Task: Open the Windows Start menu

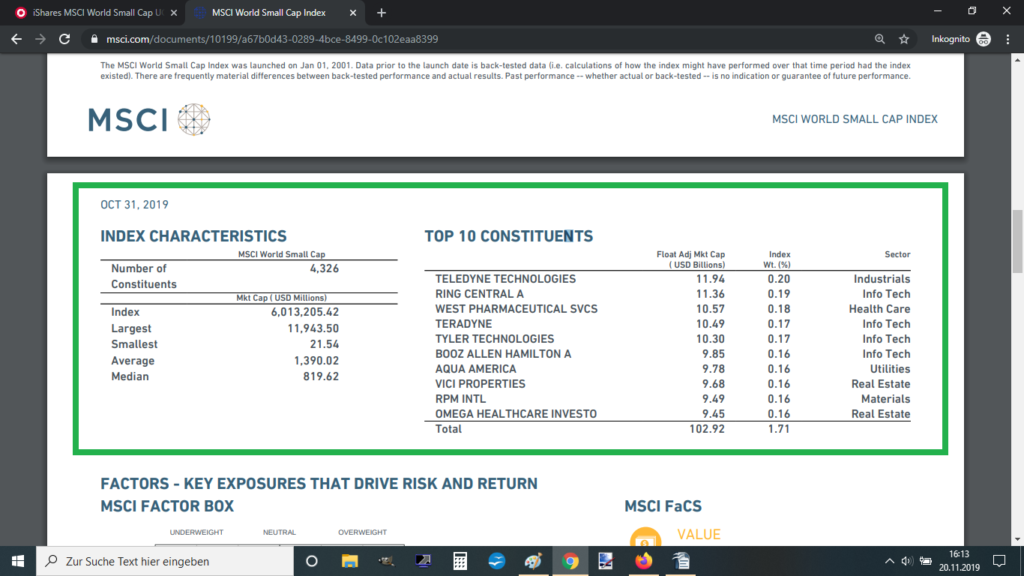Action: coord(18,561)
